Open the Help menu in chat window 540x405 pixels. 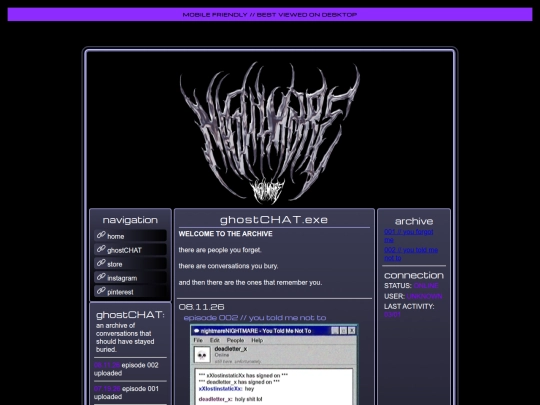[x=257, y=340]
